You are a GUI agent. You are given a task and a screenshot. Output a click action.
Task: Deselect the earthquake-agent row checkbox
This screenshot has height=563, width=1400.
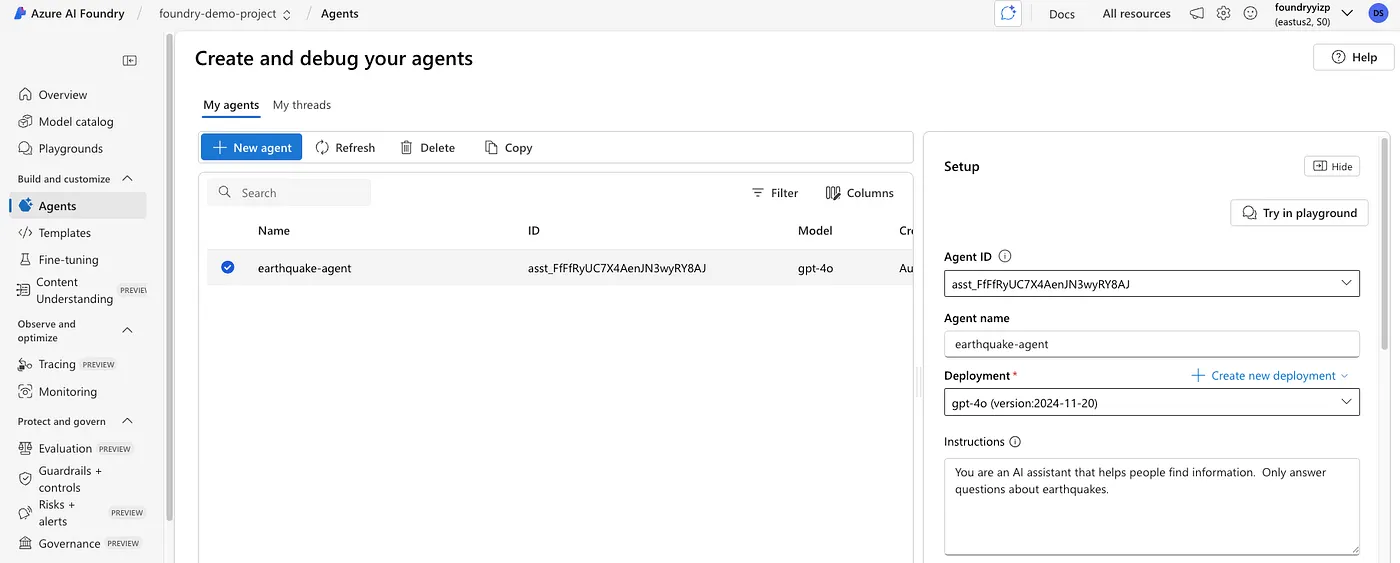point(228,268)
